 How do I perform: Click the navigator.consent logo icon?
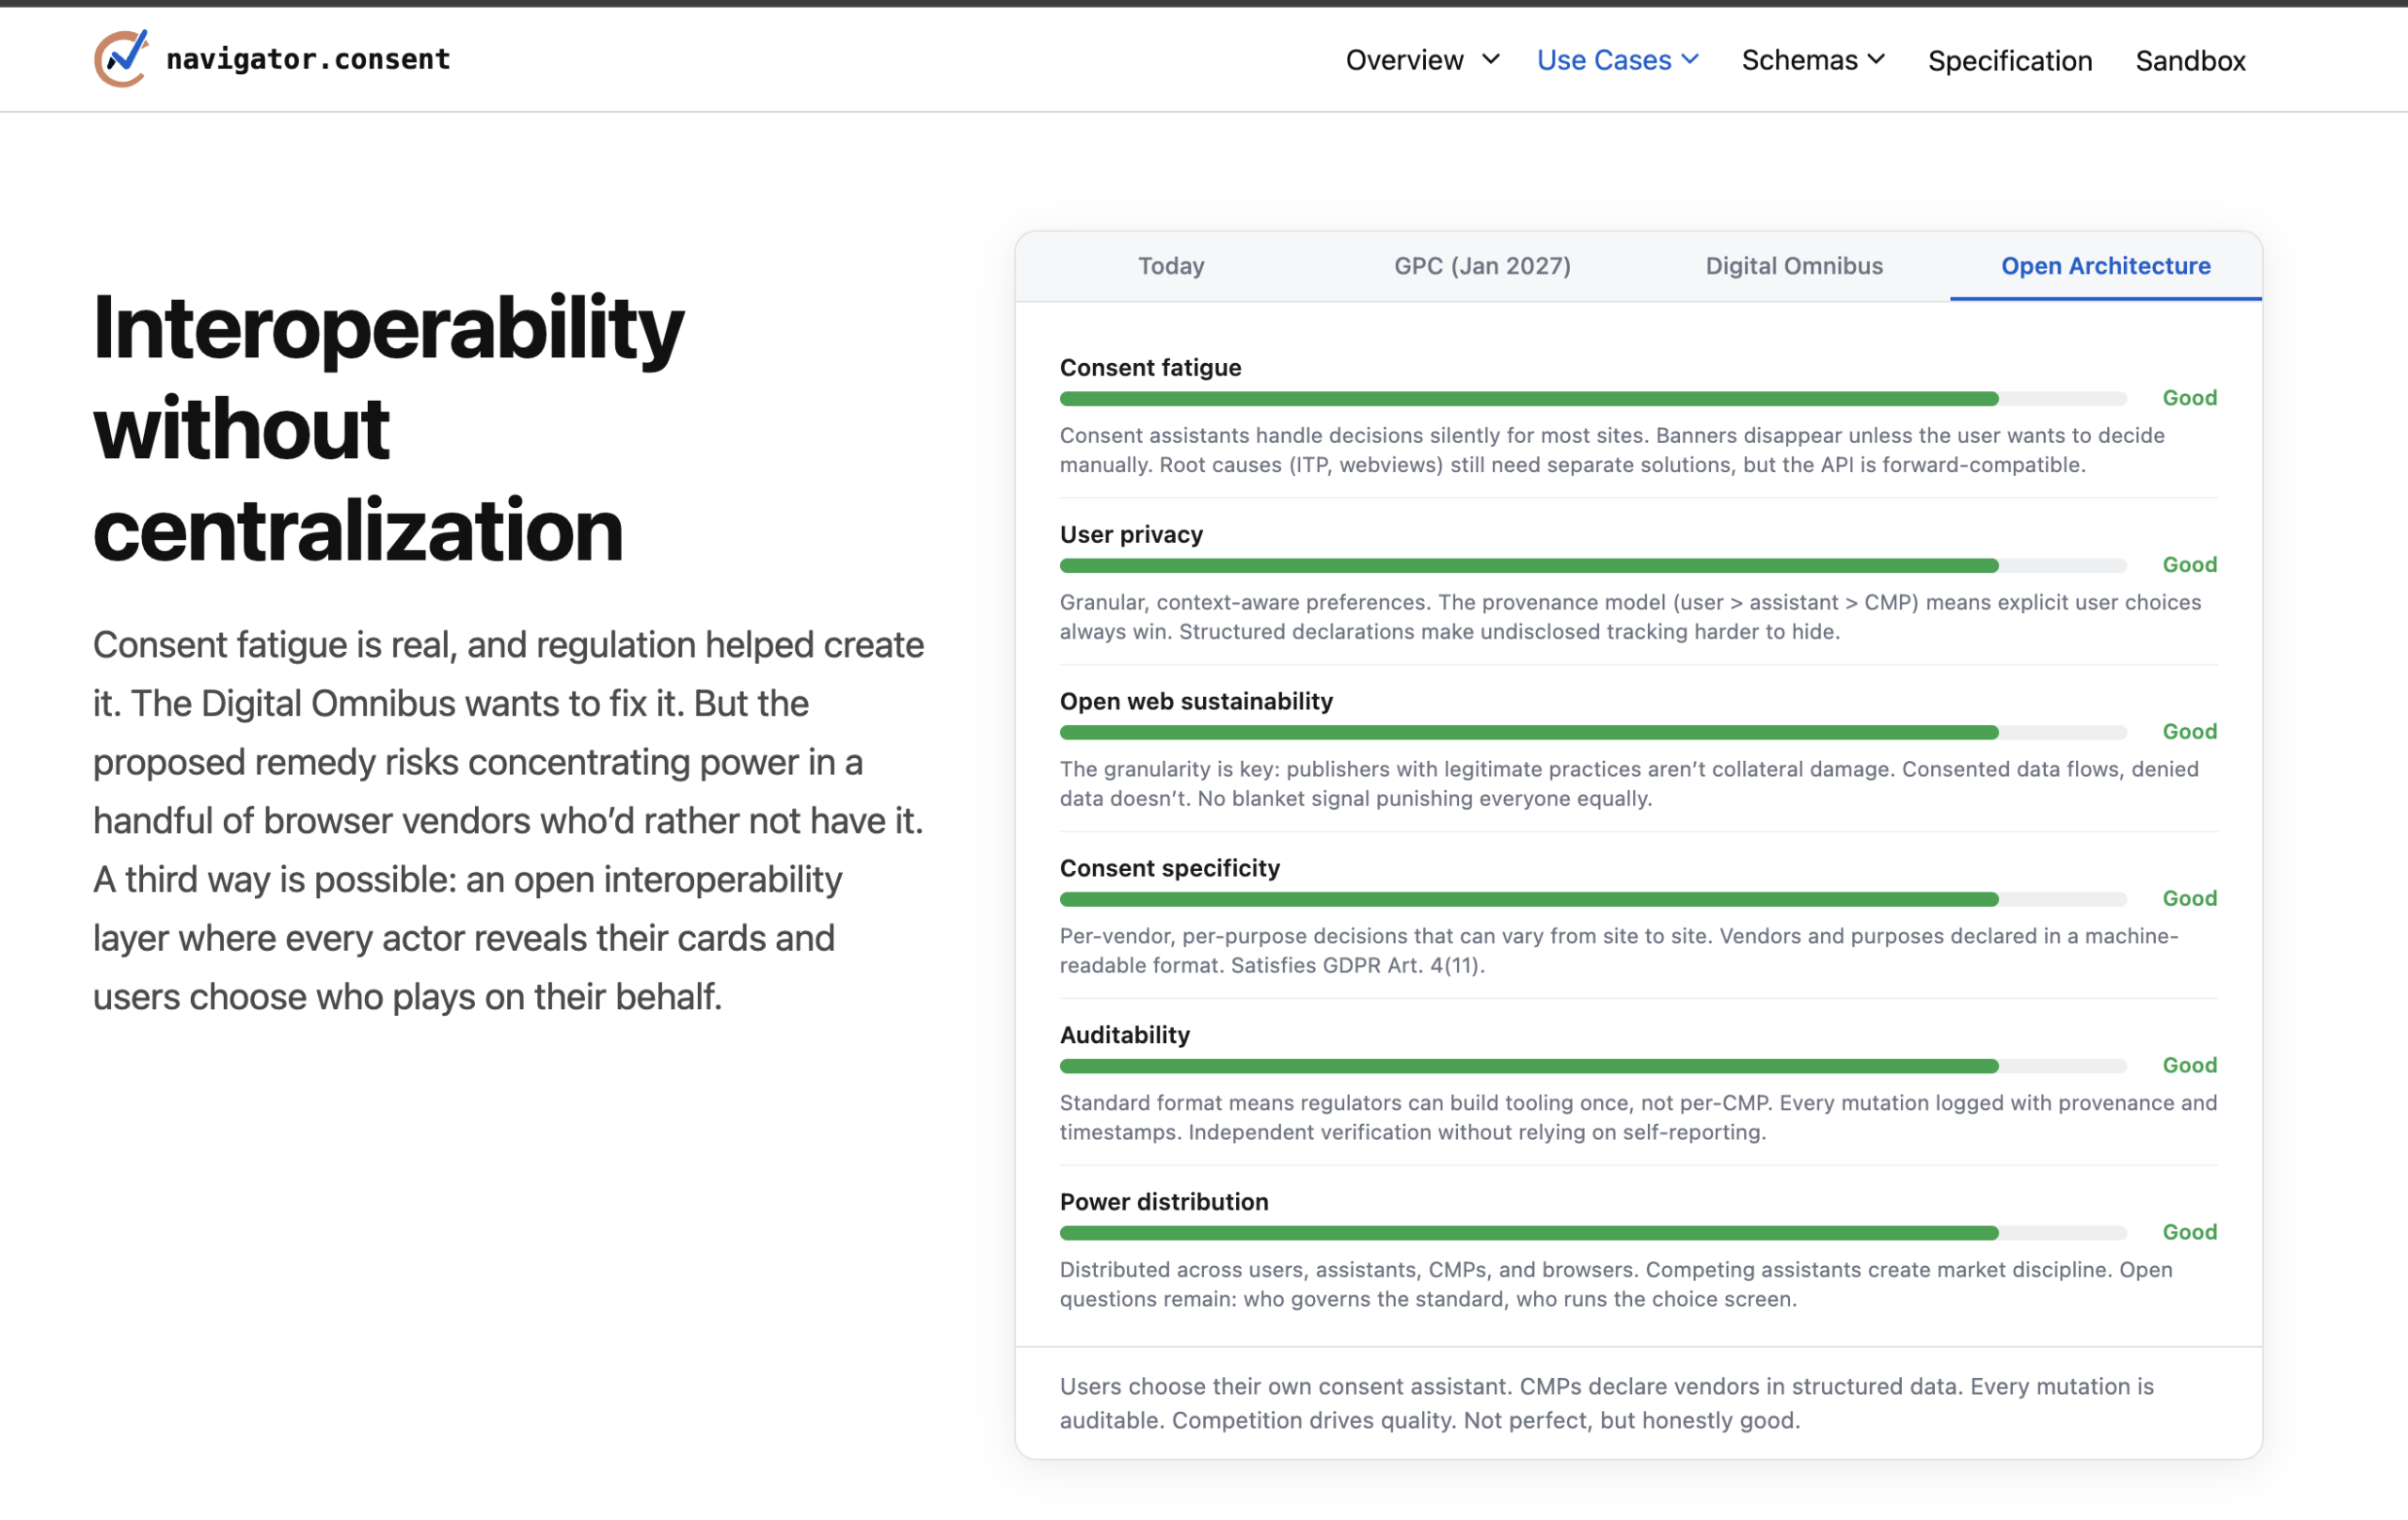pyautogui.click(x=119, y=58)
